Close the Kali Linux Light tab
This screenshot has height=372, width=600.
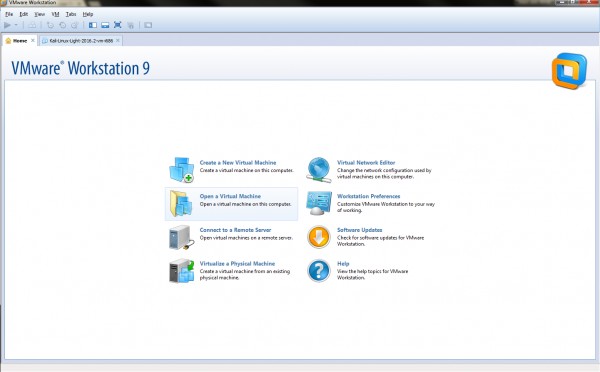117,41
